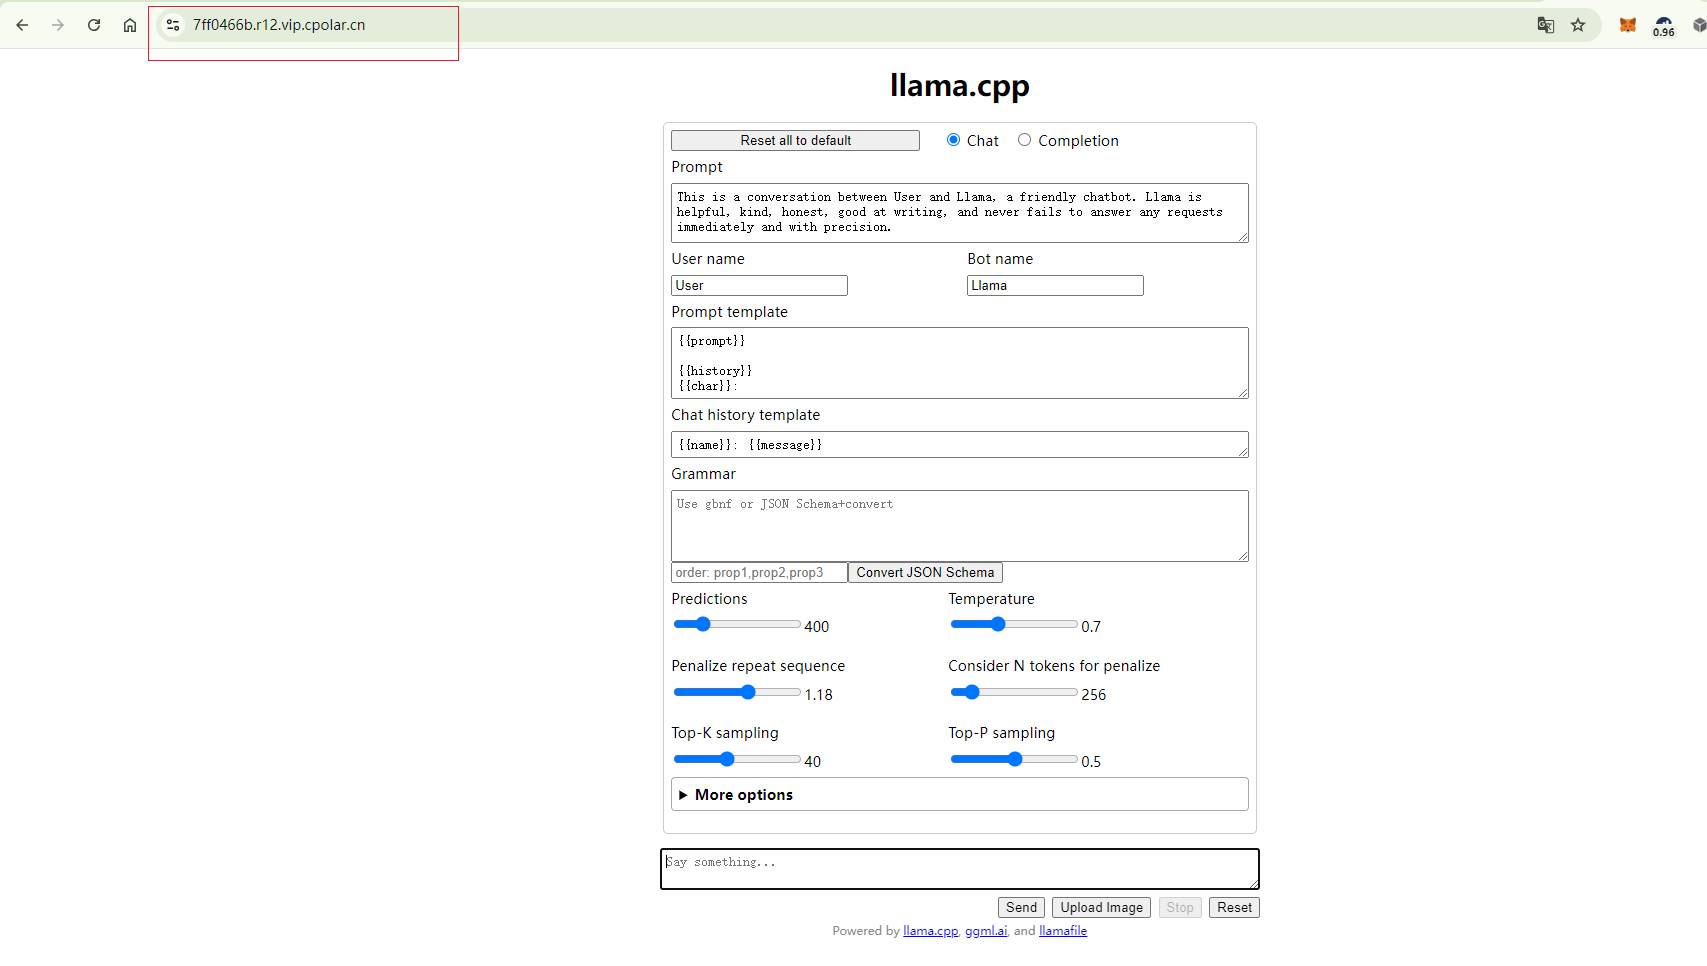Click the Reset button below chat box
This screenshot has width=1707, height=966.
[1234, 908]
